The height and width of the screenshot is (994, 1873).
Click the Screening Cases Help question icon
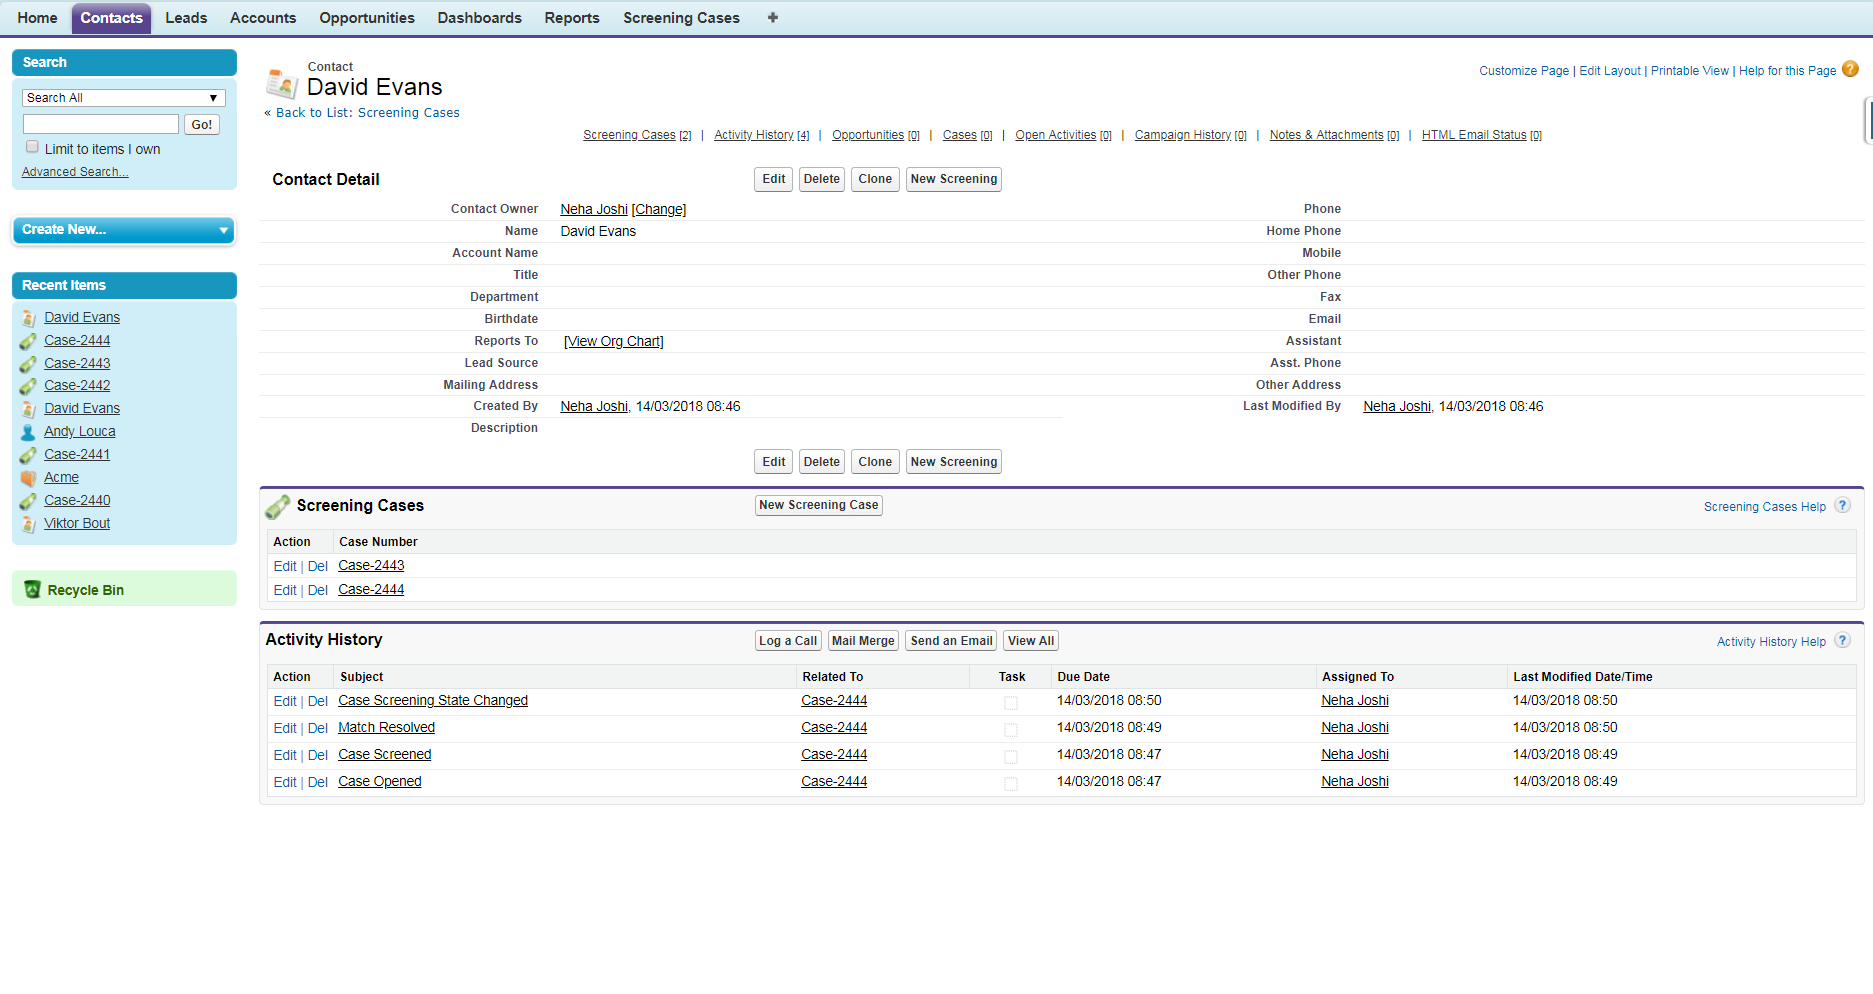click(1843, 506)
